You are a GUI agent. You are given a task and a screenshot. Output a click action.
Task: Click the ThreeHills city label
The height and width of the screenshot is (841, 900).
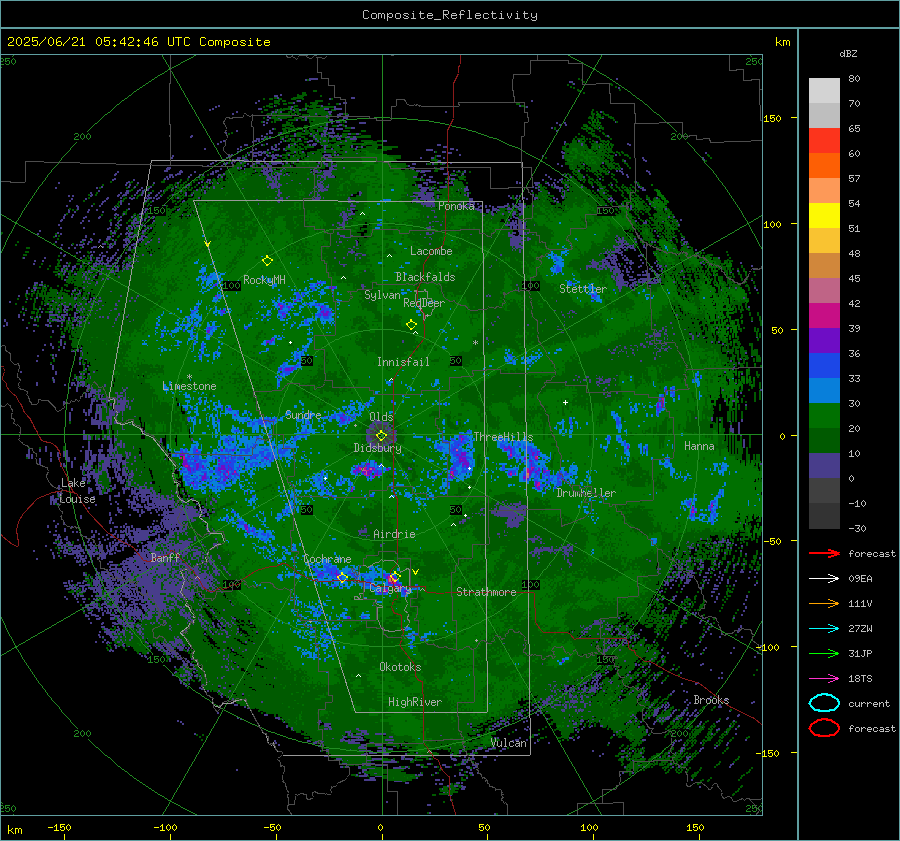(x=503, y=437)
